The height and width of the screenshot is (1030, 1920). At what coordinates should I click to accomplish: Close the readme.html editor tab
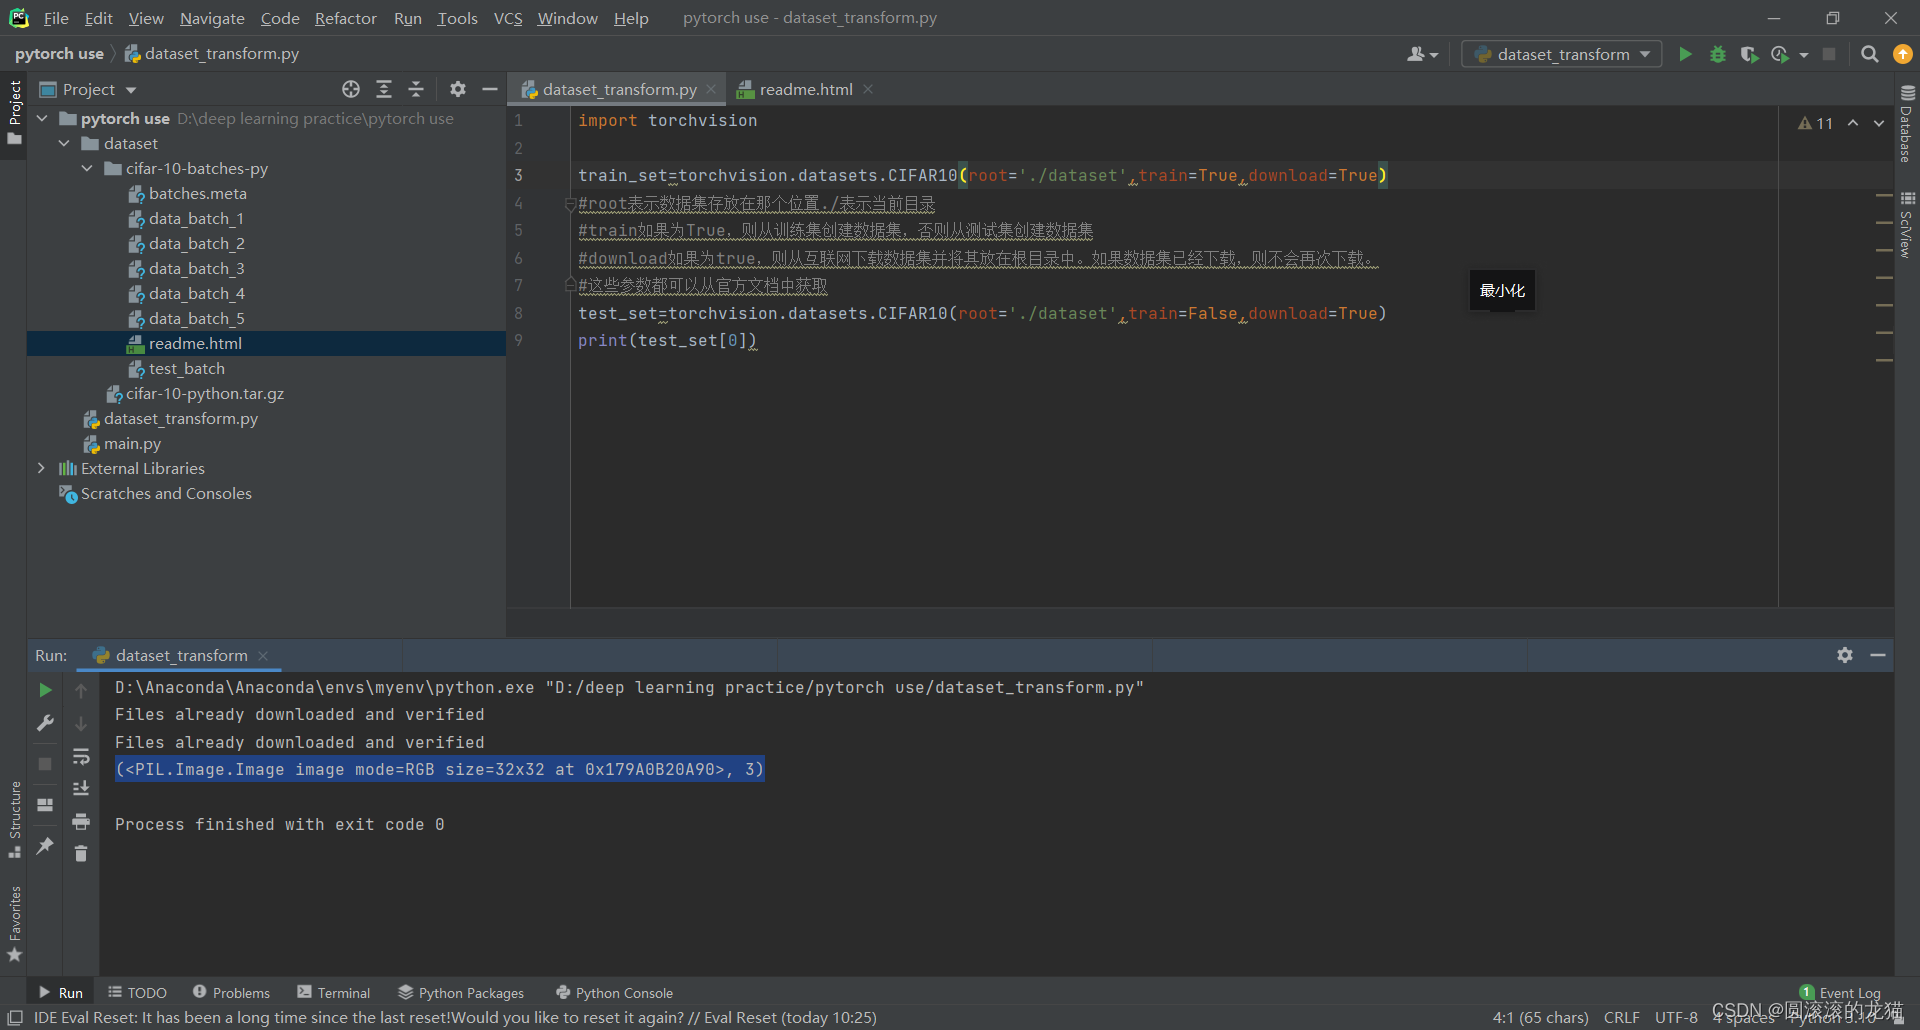click(868, 89)
